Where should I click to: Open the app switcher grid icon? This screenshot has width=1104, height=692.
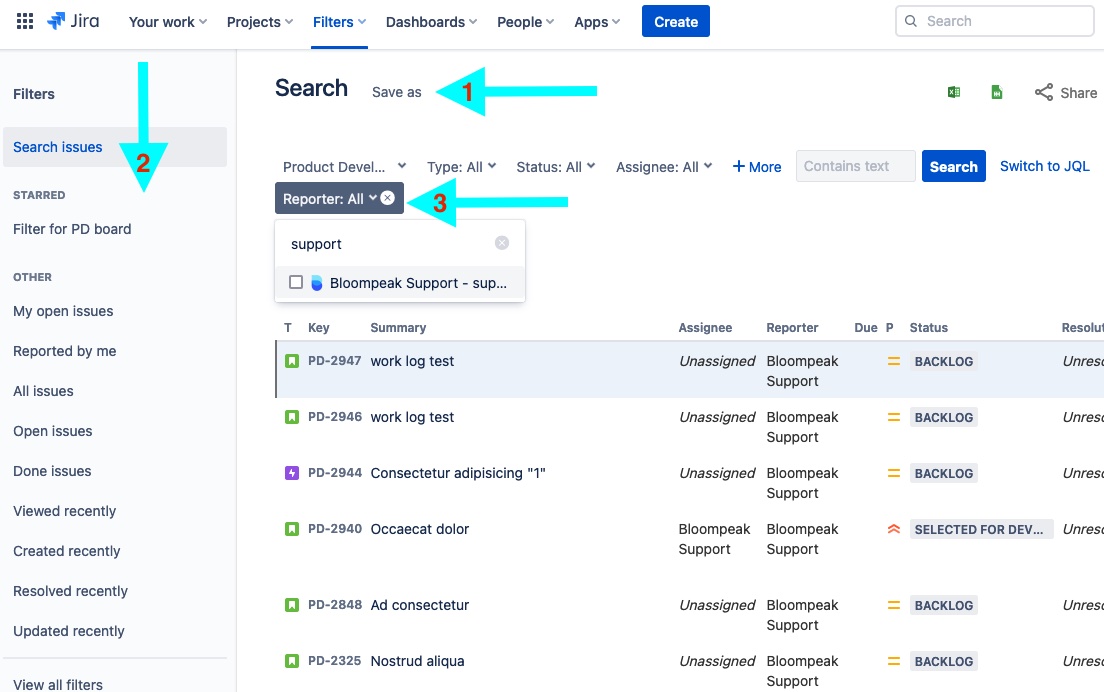pos(25,21)
